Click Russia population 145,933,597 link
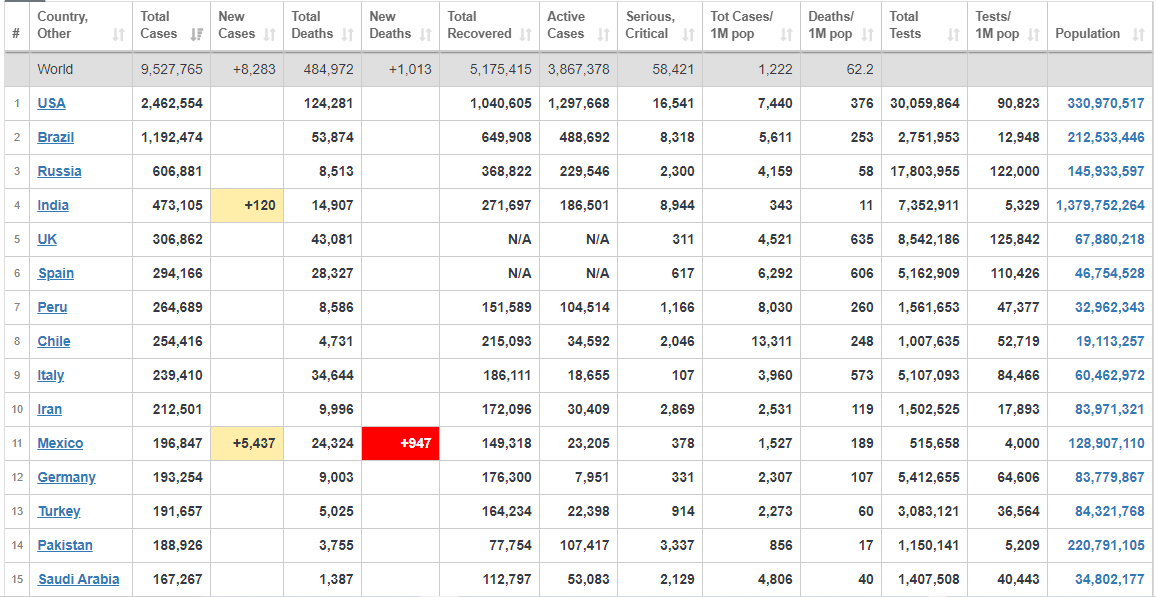The image size is (1156, 597). [1106, 171]
